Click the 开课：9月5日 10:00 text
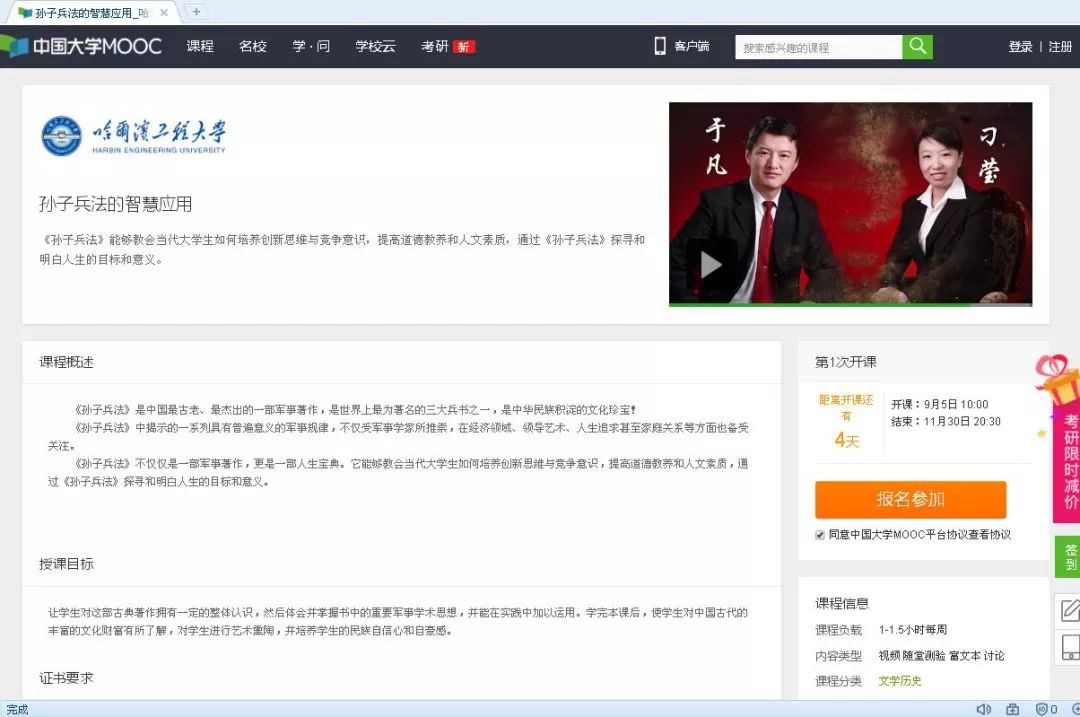The image size is (1080, 717). click(x=939, y=404)
